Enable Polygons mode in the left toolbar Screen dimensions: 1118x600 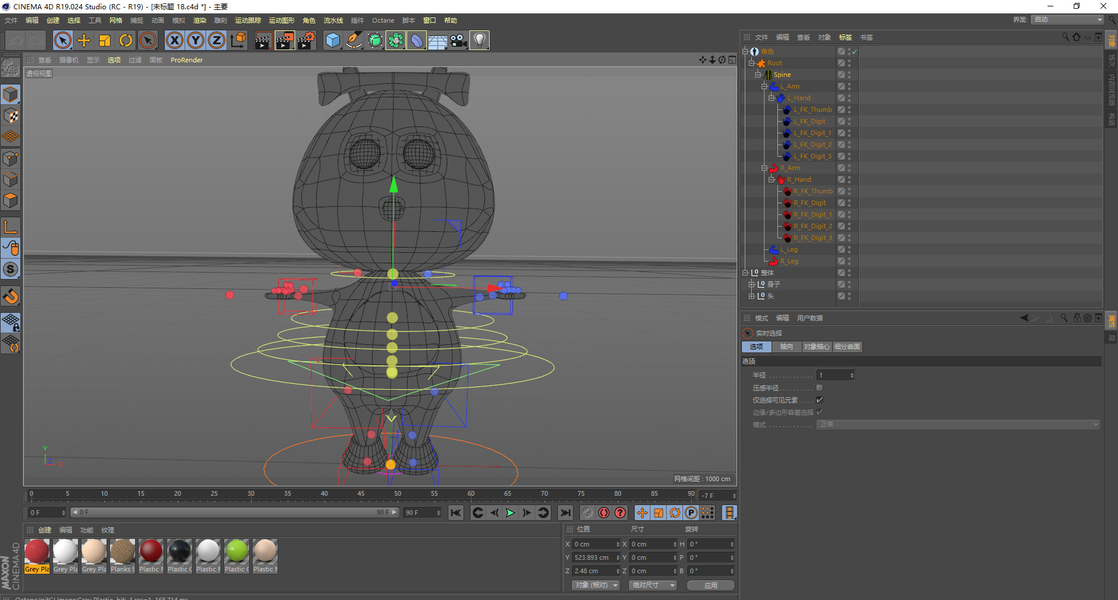[11, 201]
